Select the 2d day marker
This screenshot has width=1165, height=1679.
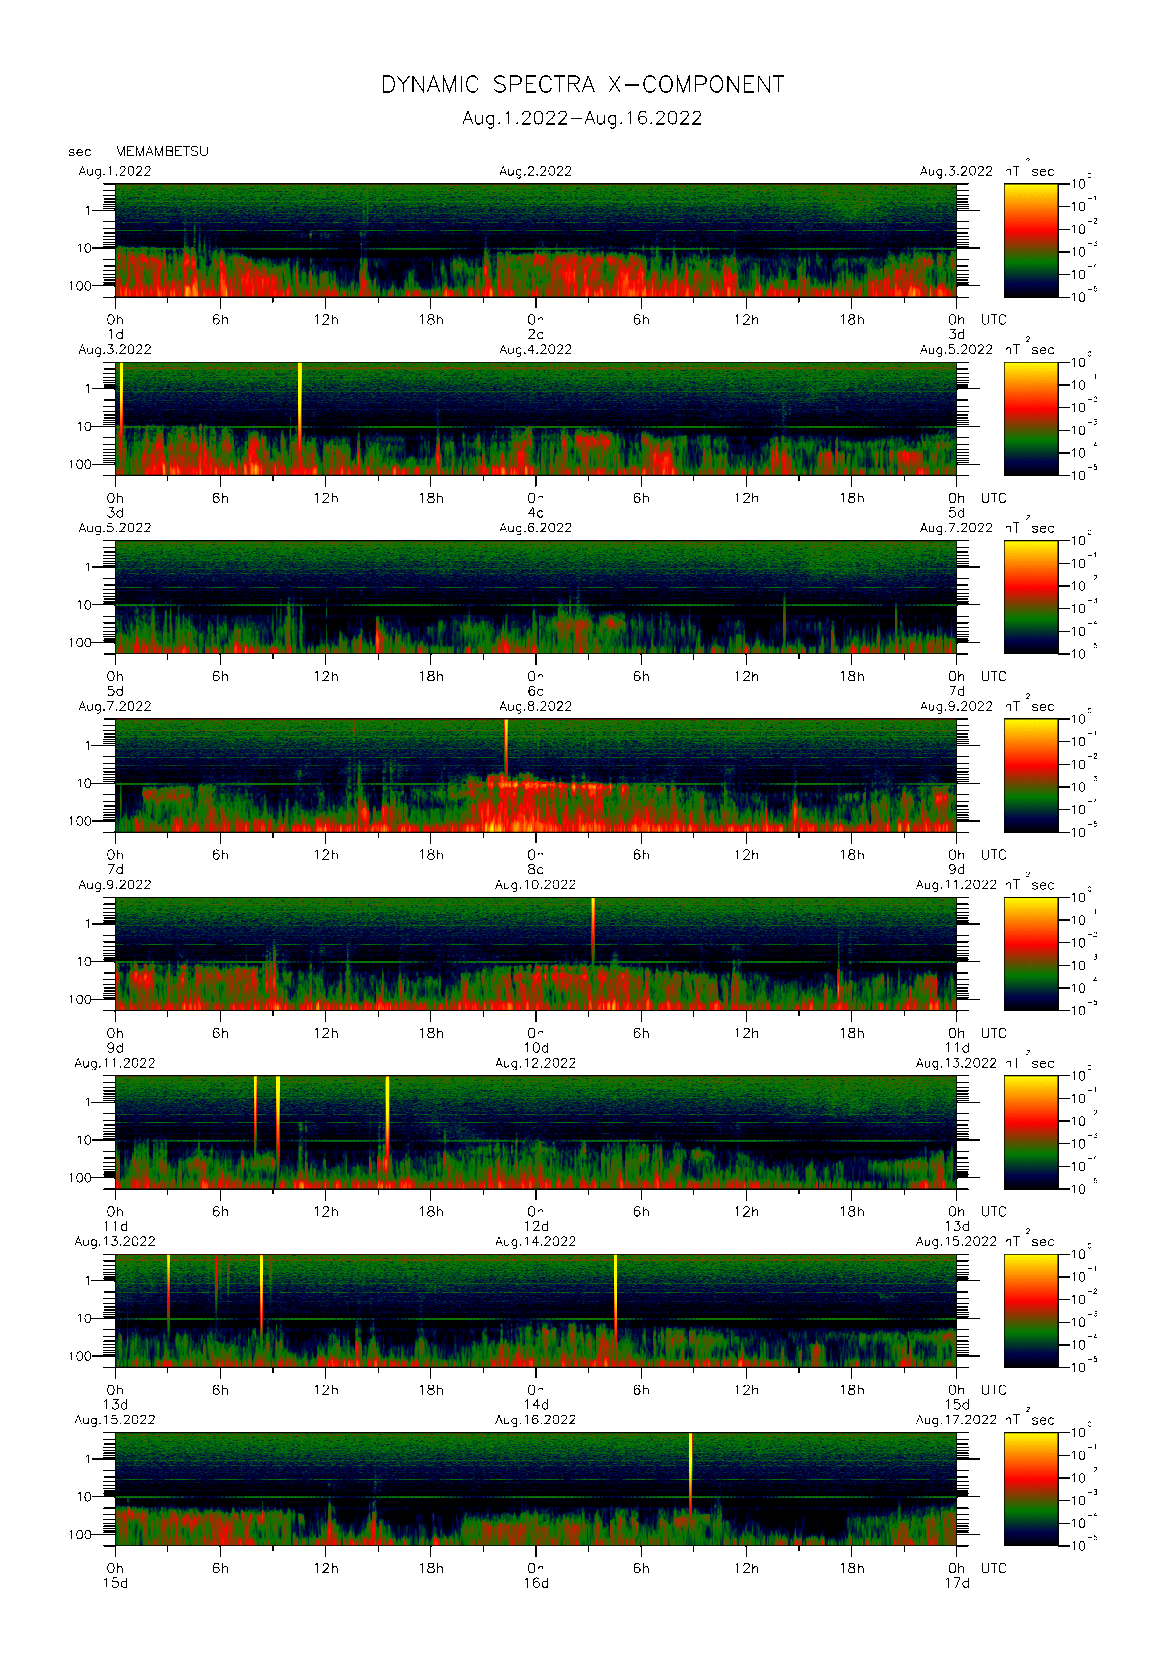coord(536,334)
